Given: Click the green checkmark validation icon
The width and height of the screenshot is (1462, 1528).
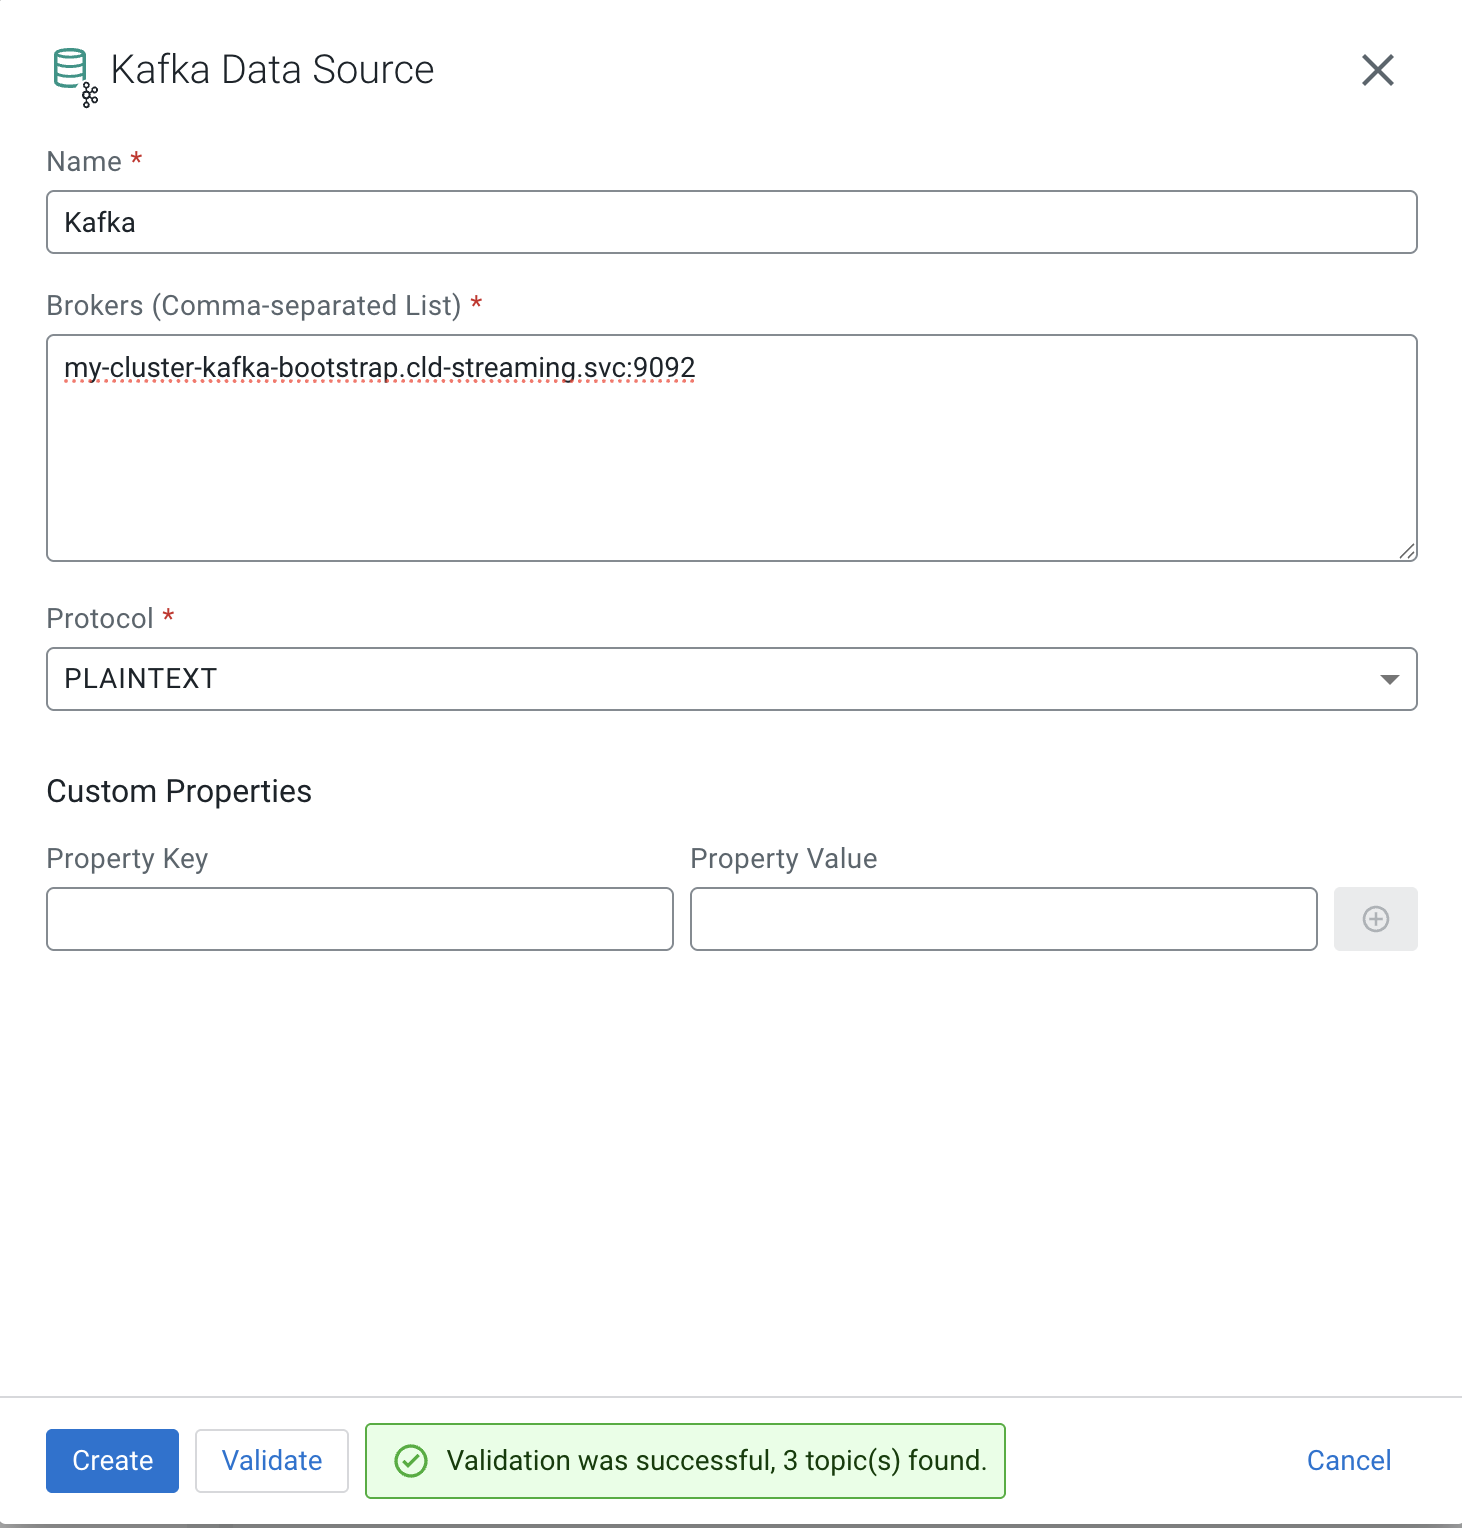Looking at the screenshot, I should click(x=411, y=1461).
